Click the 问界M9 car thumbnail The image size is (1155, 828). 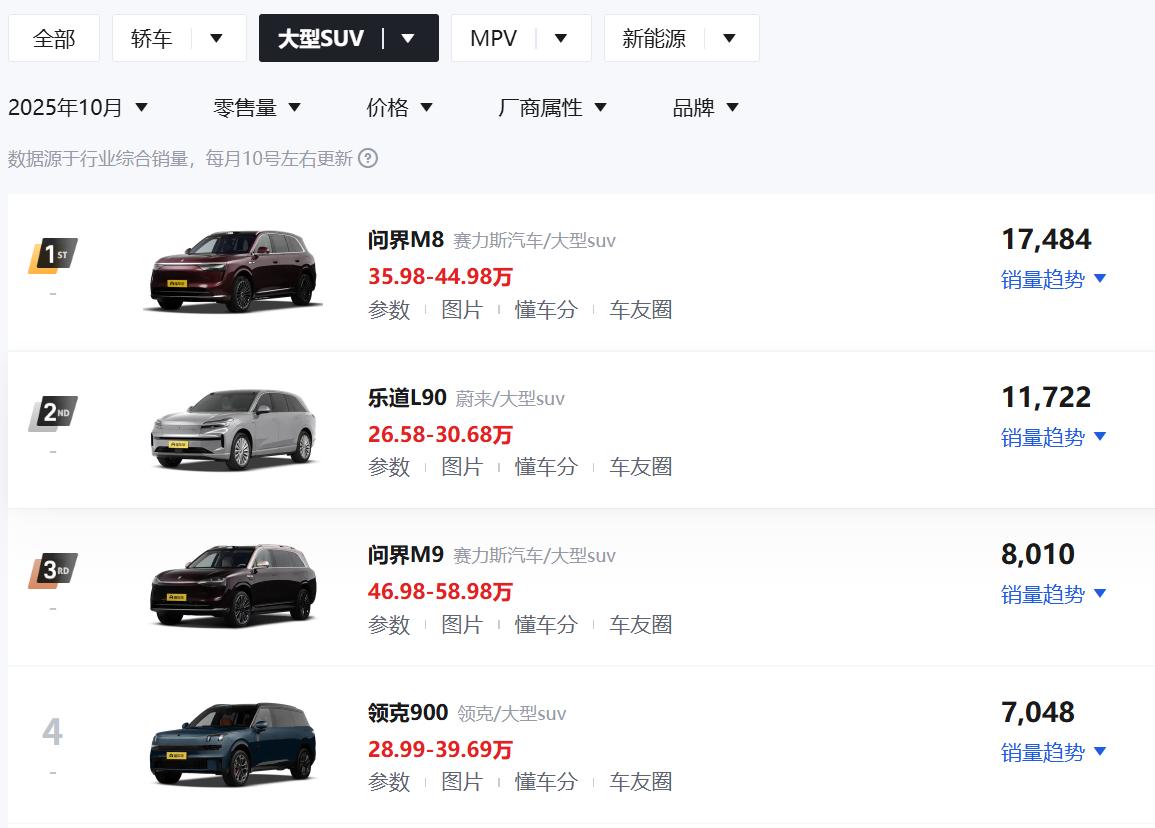point(234,587)
